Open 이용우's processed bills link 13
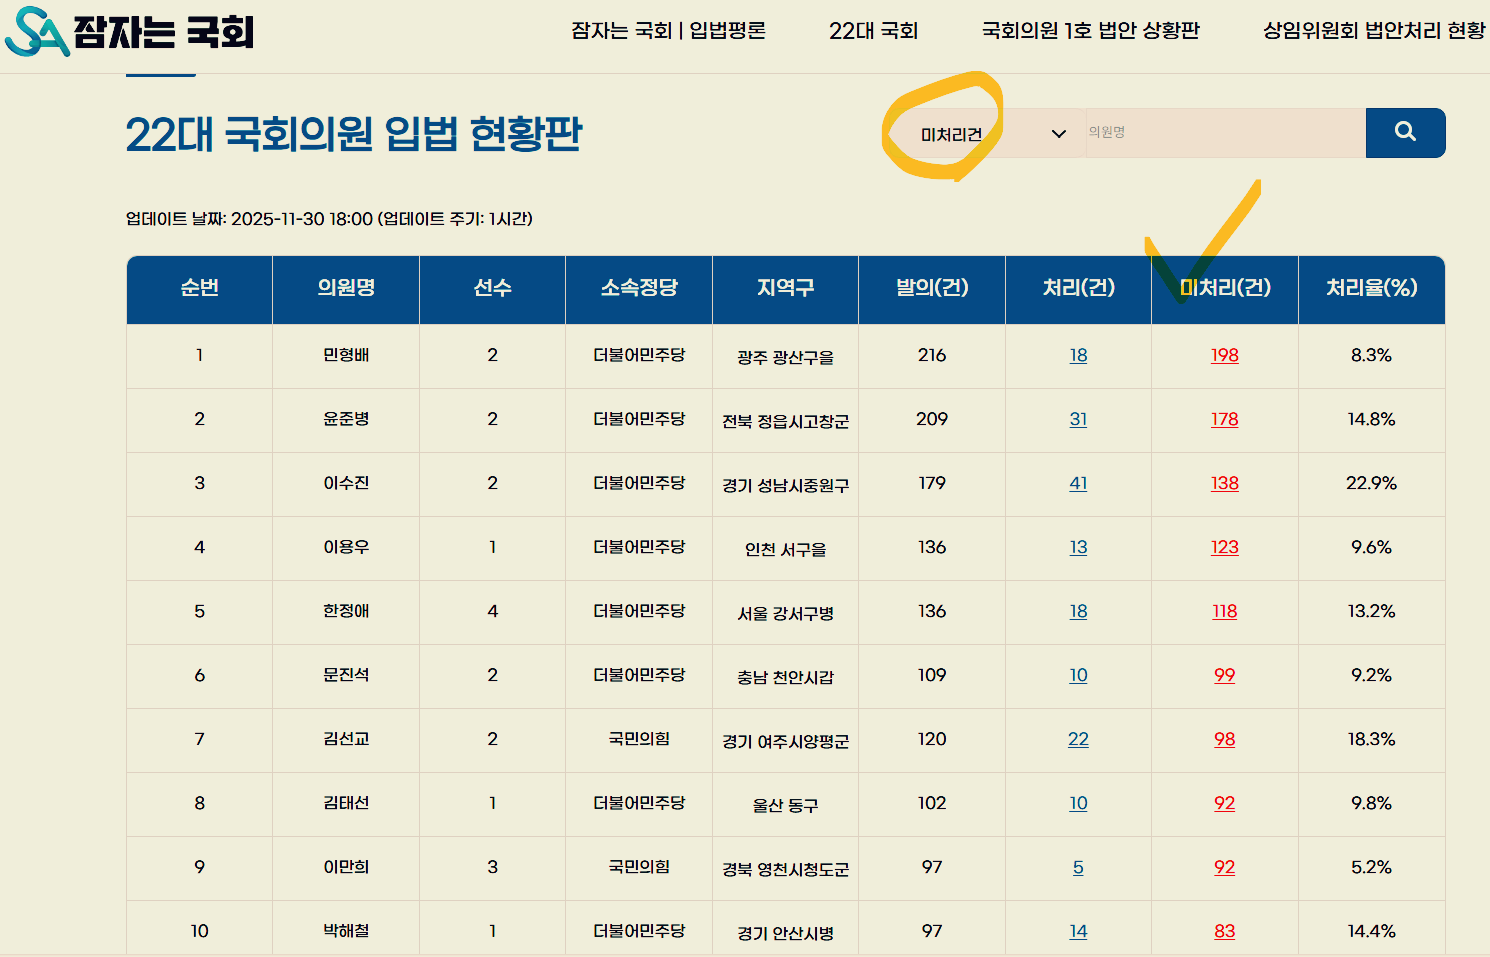 coord(1078,547)
